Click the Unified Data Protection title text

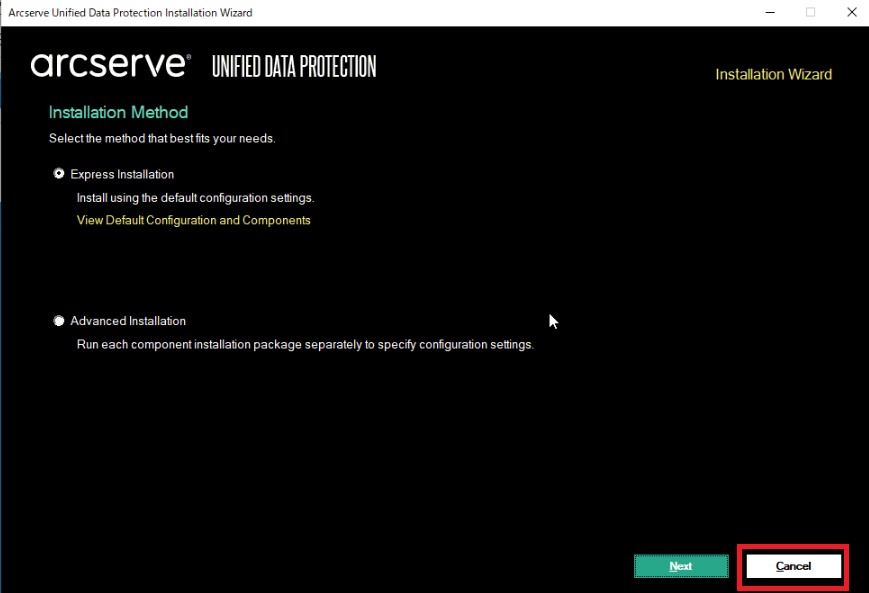(294, 67)
